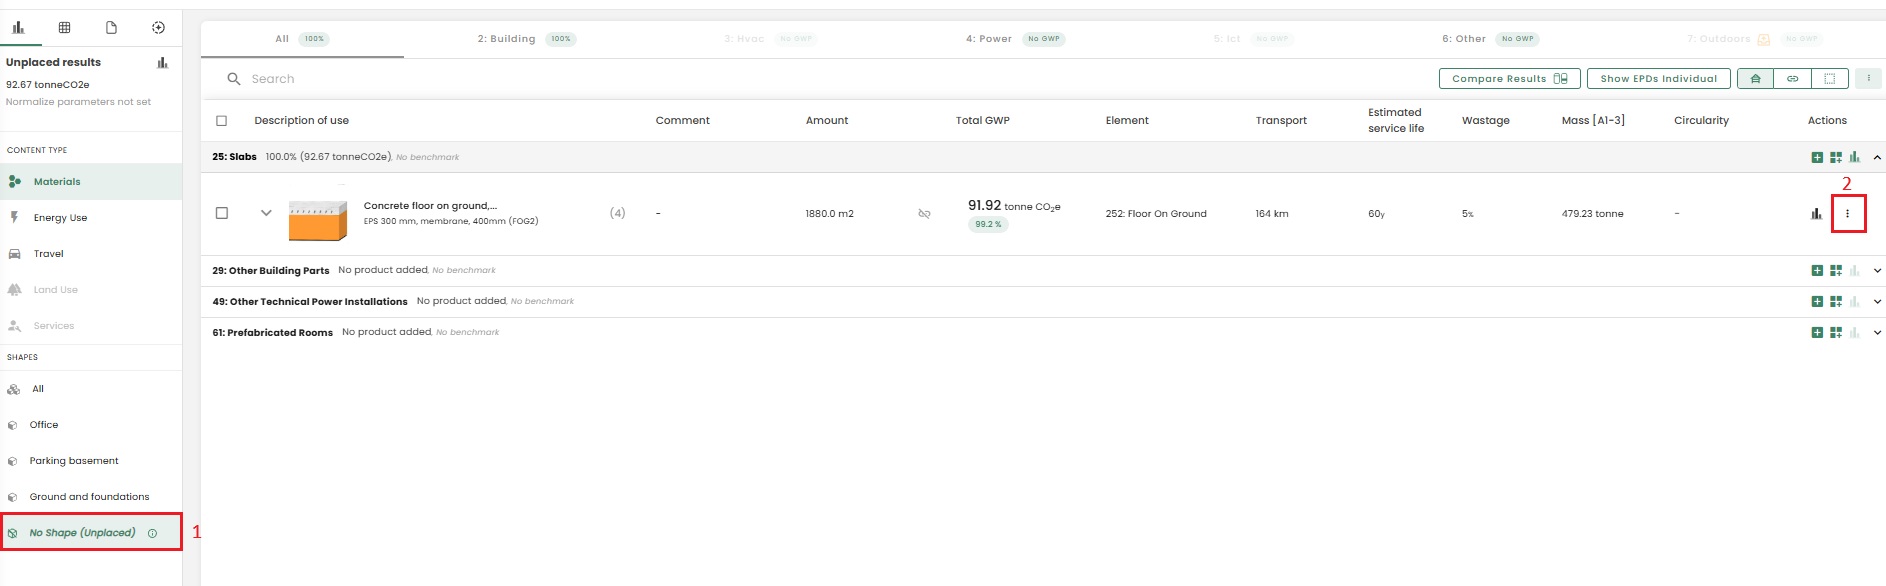
Task: Click the unlink icon next to 1880.0 m2
Action: coord(924,214)
